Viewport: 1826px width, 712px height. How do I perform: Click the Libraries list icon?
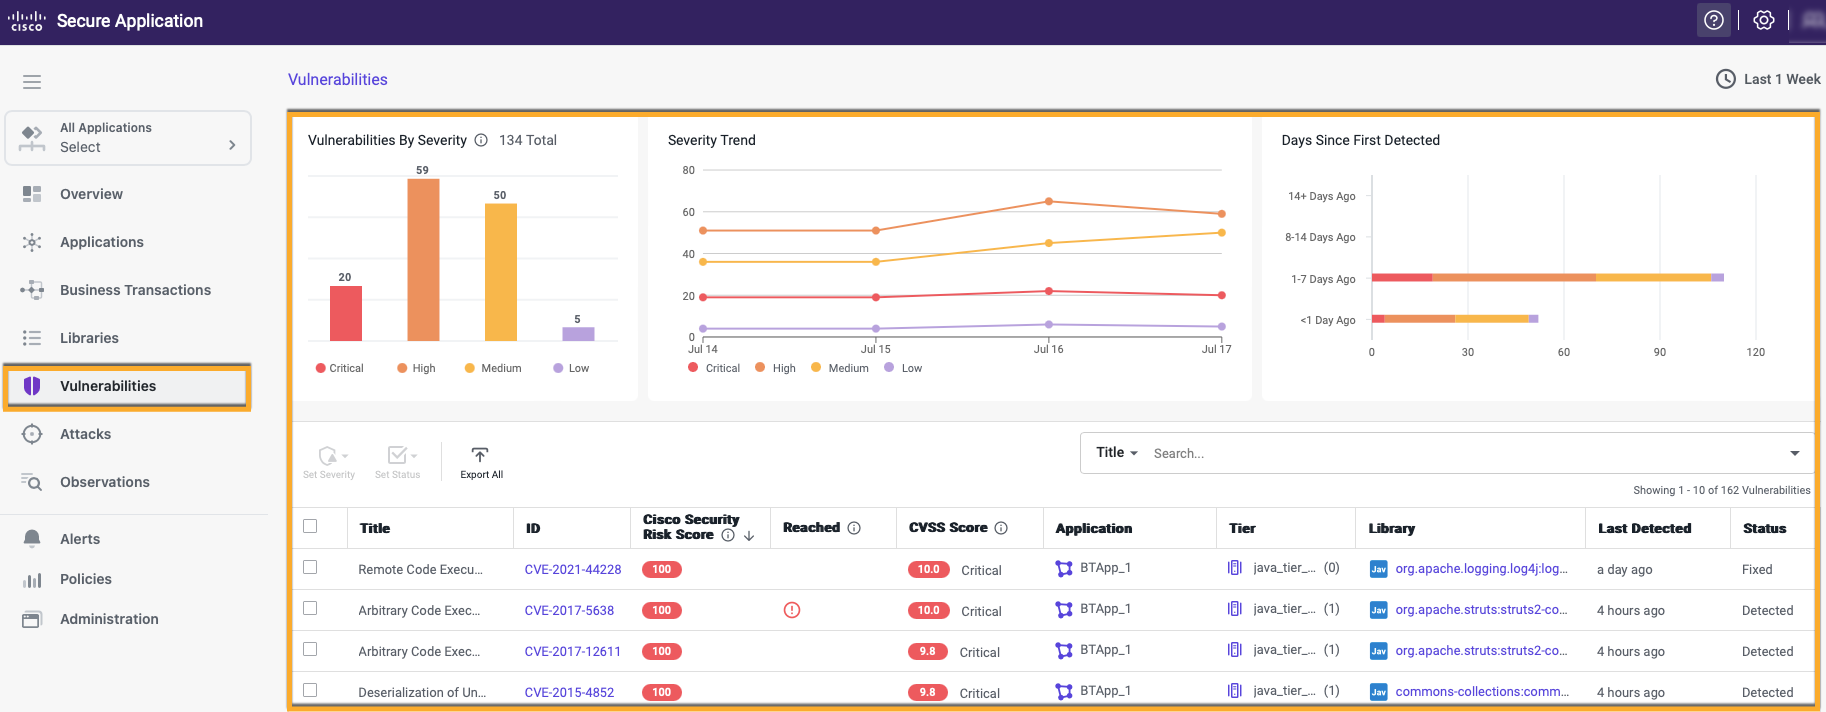[32, 338]
